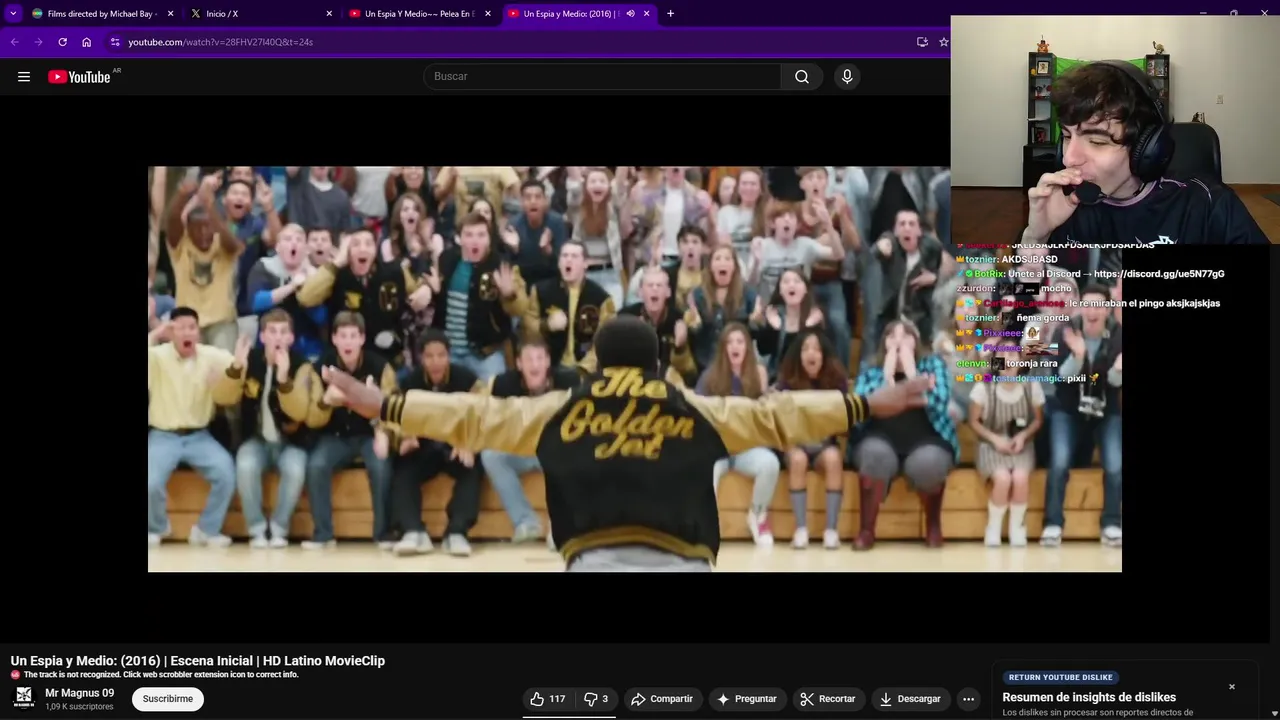Image resolution: width=1280 pixels, height=720 pixels.
Task: Download the video via Descargar button
Action: point(910,699)
